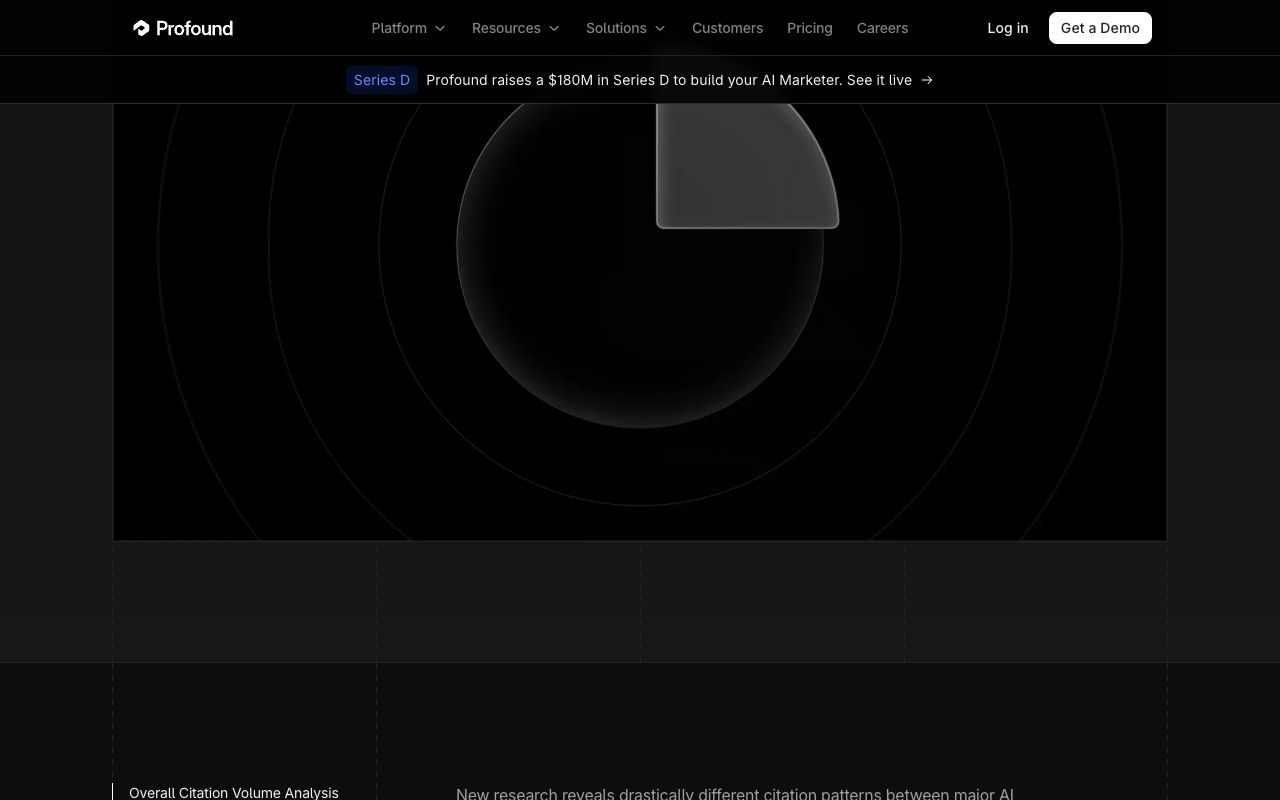
Task: Expand the Resources menu chevron
Action: point(554,28)
